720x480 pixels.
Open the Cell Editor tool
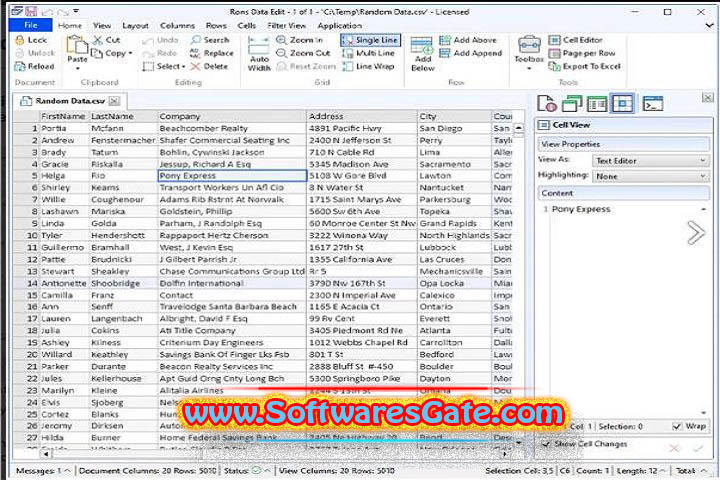576,40
